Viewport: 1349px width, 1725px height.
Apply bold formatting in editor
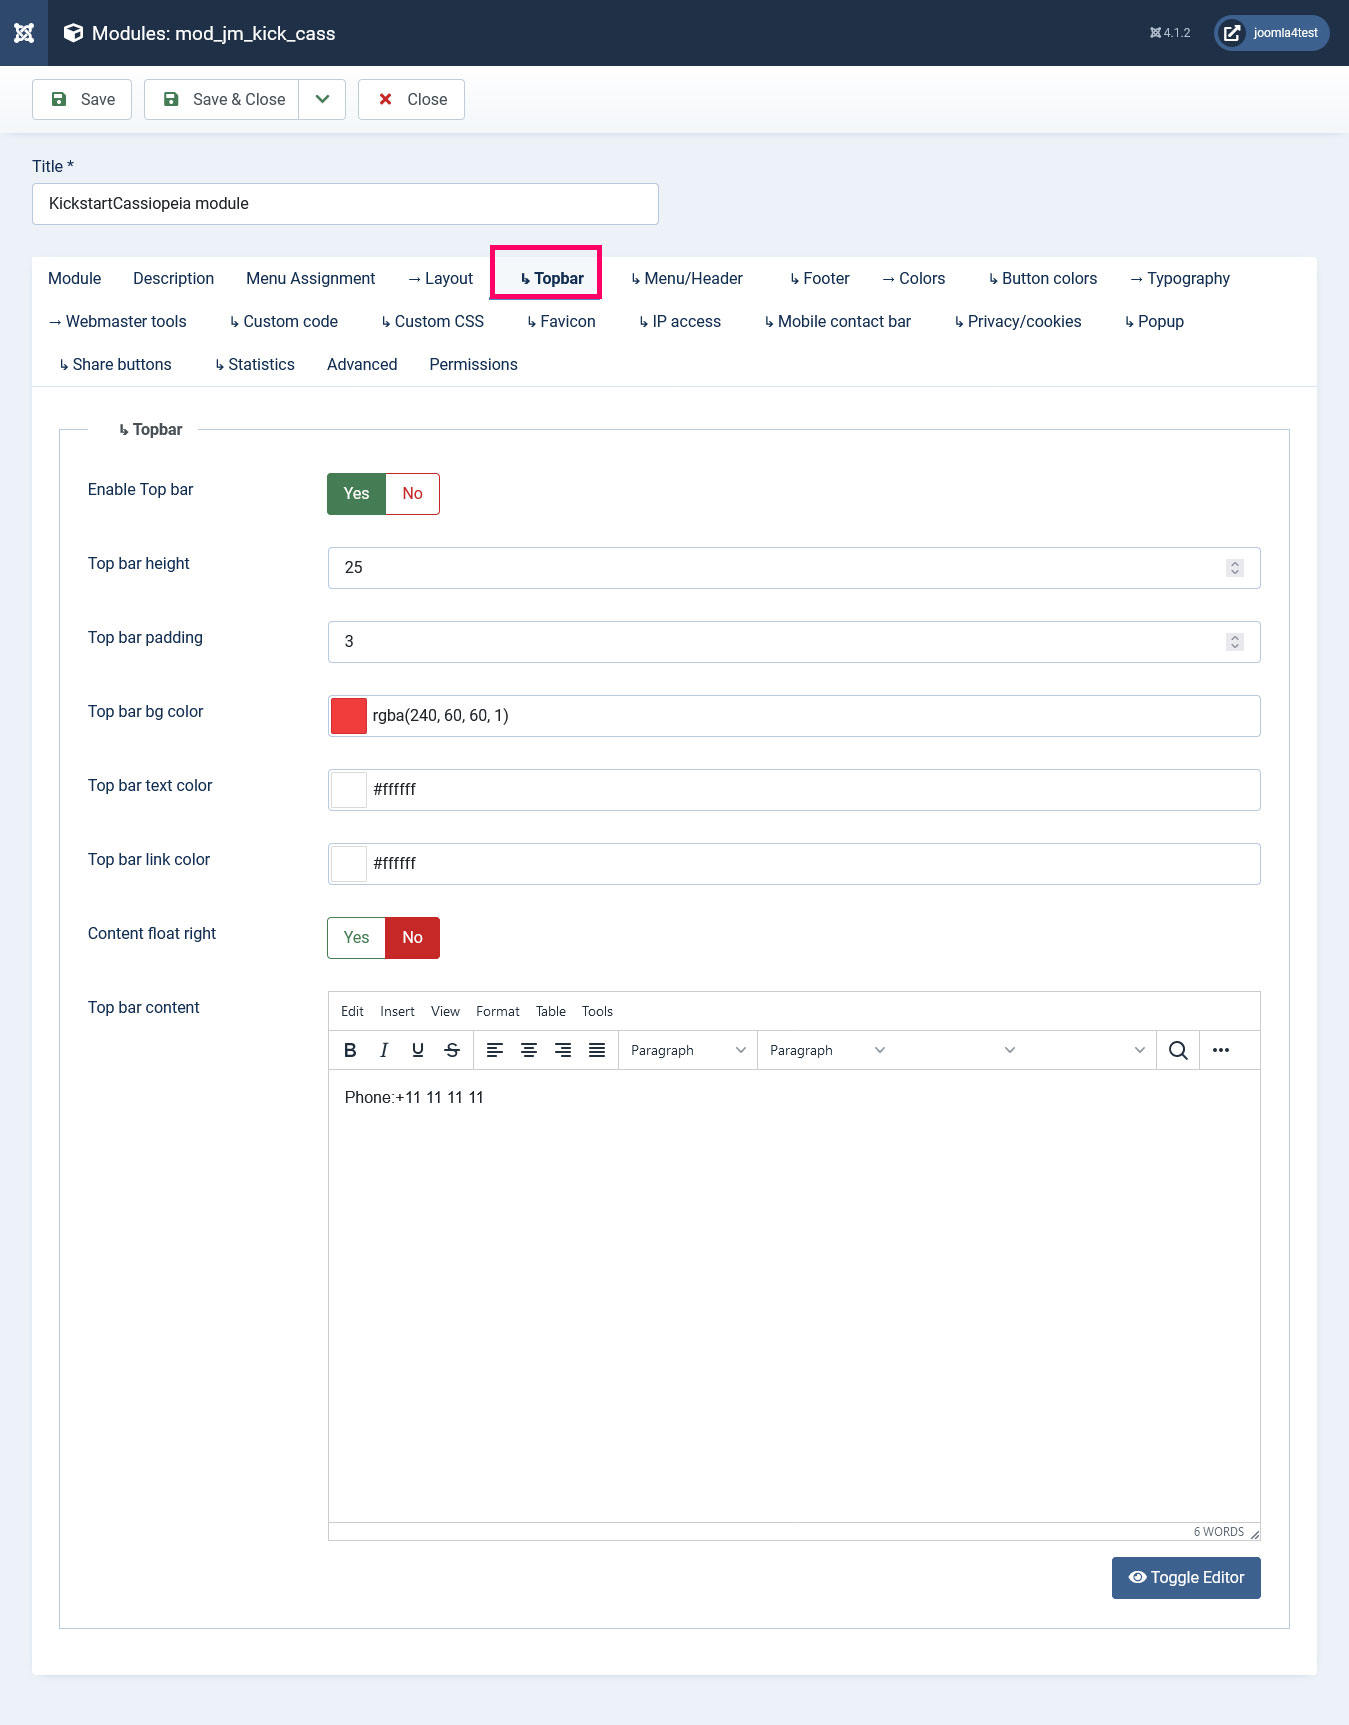click(350, 1050)
